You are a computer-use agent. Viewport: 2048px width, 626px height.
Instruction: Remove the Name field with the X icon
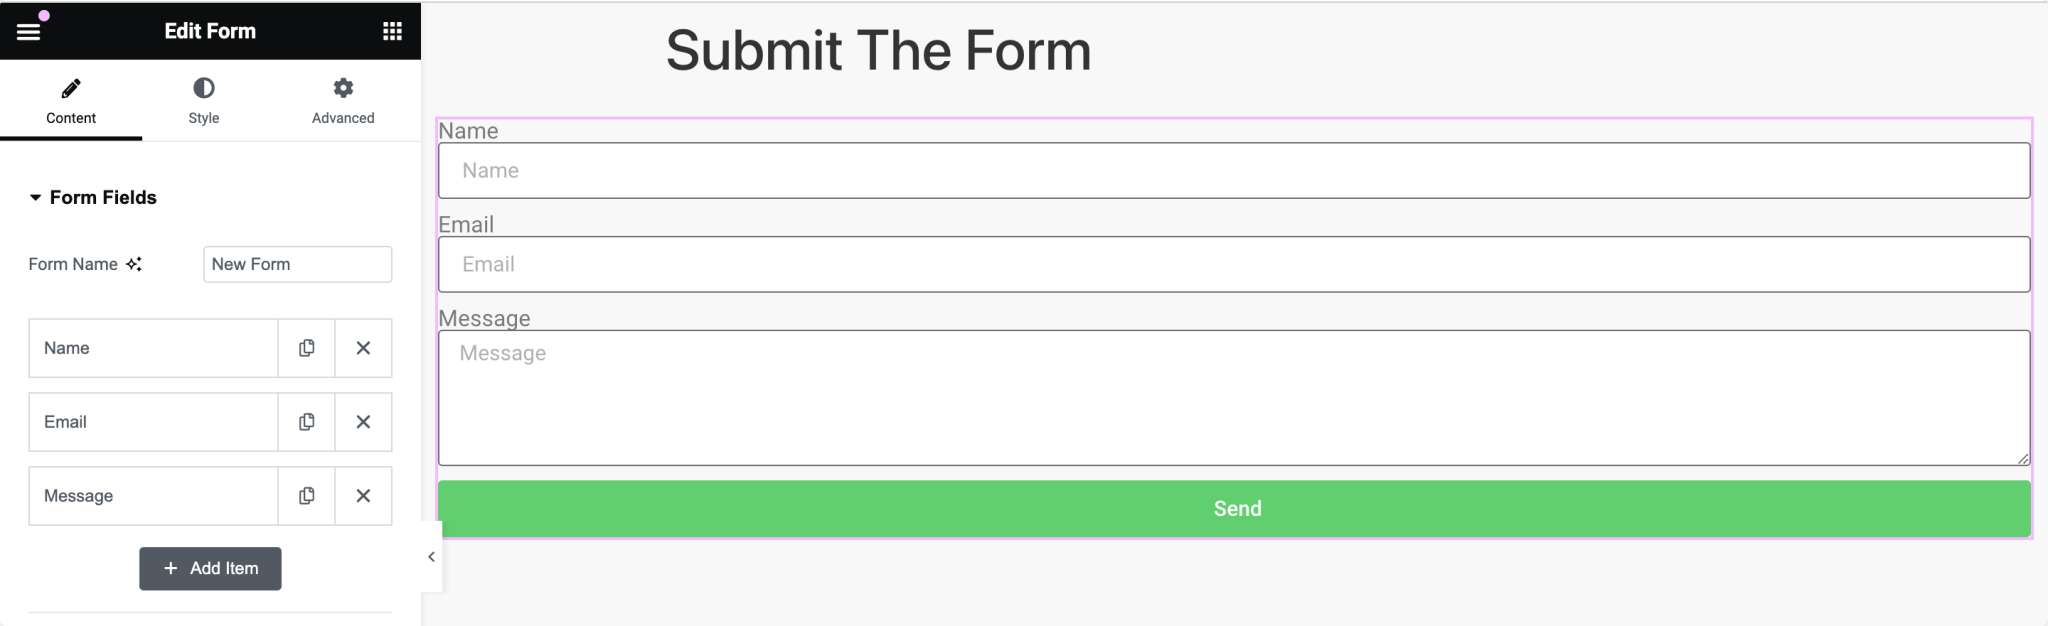[363, 348]
